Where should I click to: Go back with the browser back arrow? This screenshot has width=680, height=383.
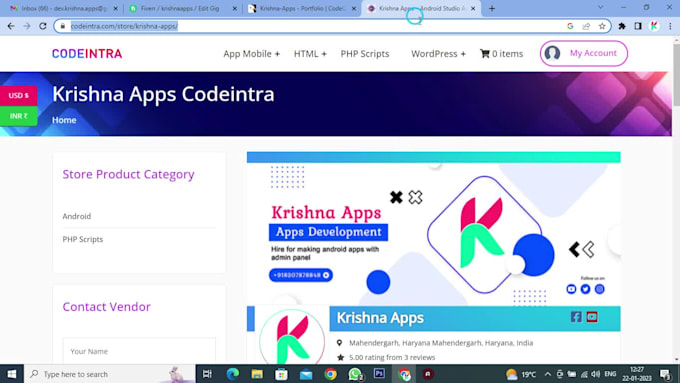(11, 26)
